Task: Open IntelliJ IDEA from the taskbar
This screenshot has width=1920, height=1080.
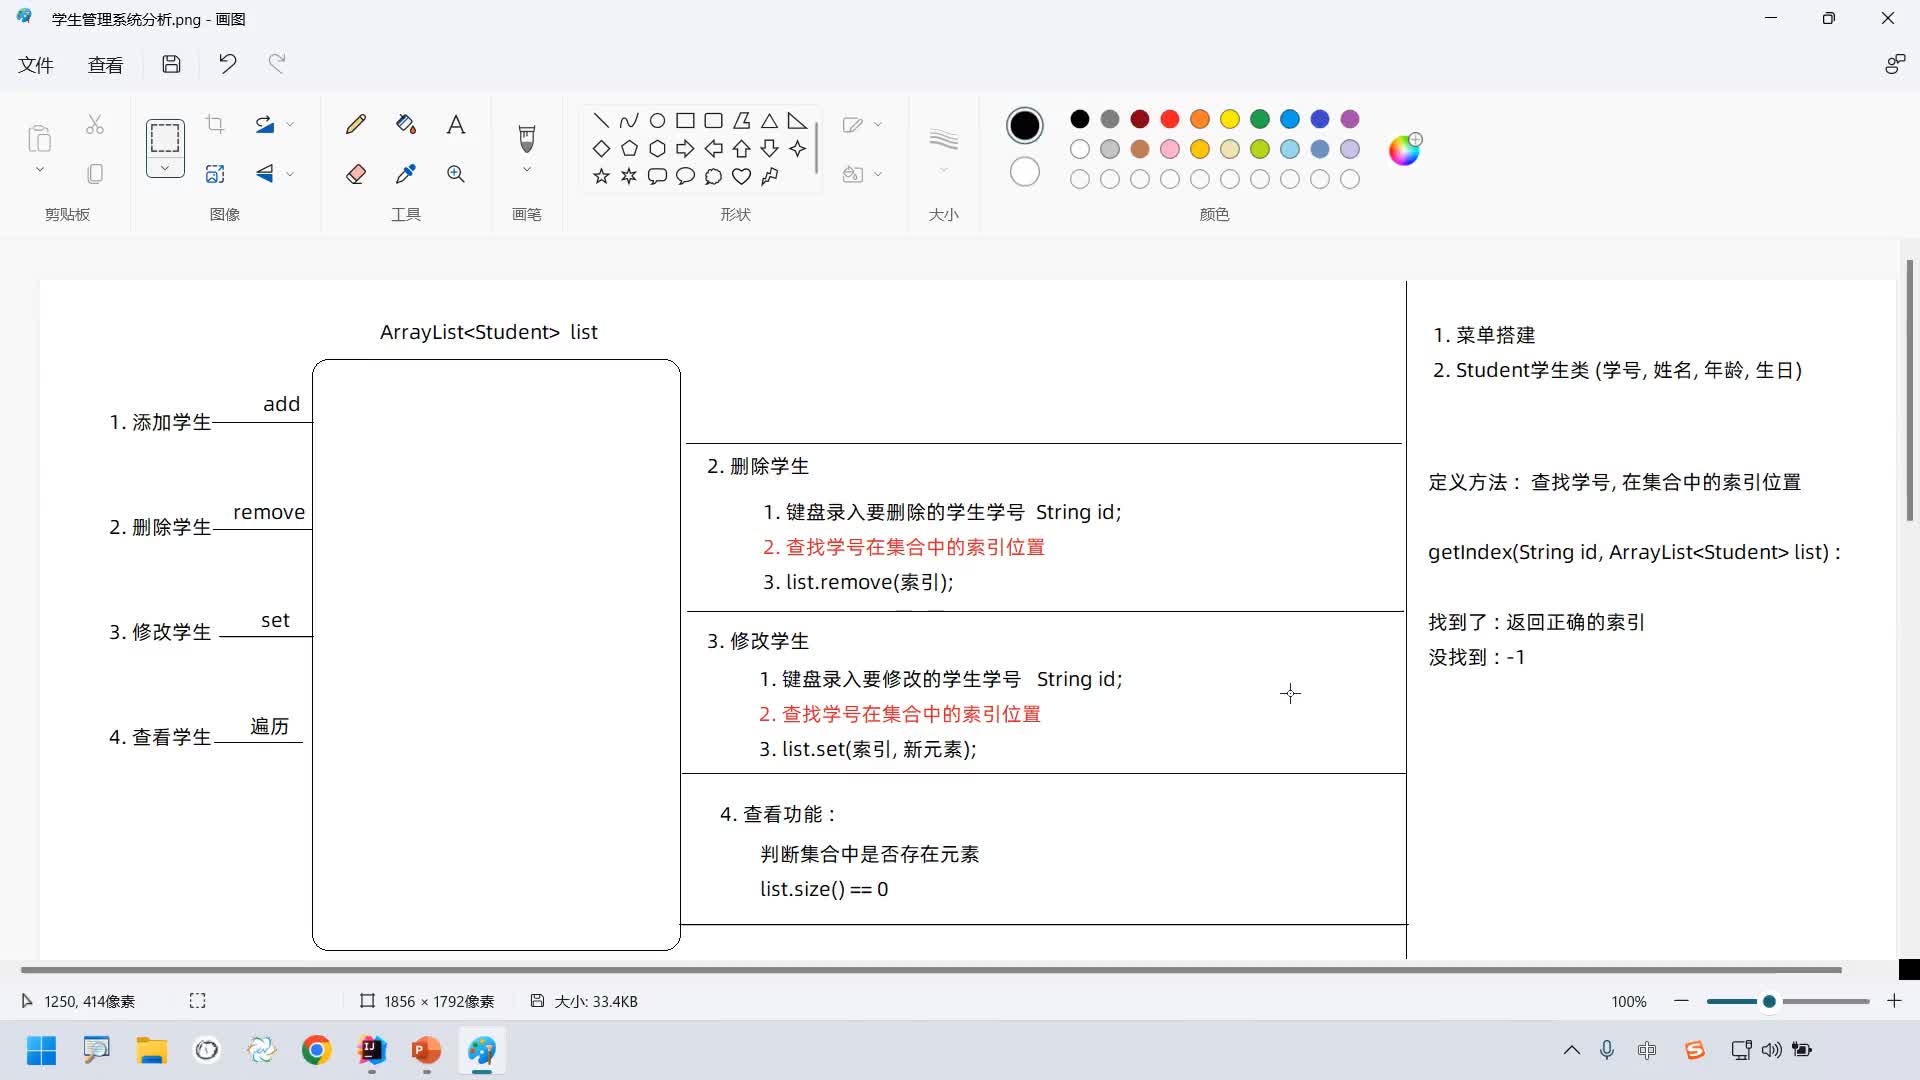Action: point(371,1050)
